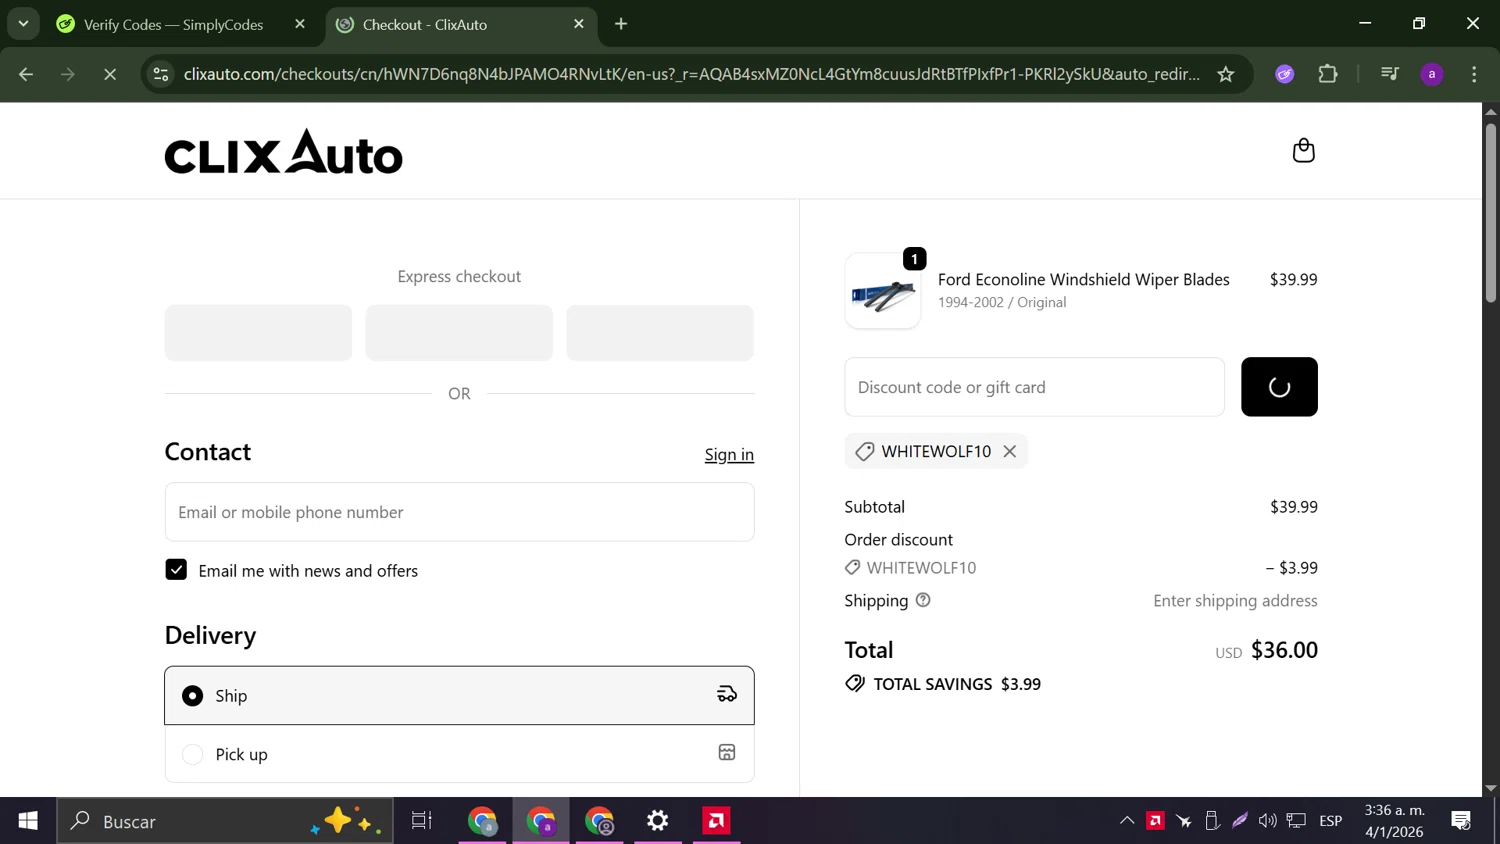Screen dimensions: 1500x844
Task: Click the wiper blades product thumbnail
Action: pyautogui.click(x=882, y=291)
